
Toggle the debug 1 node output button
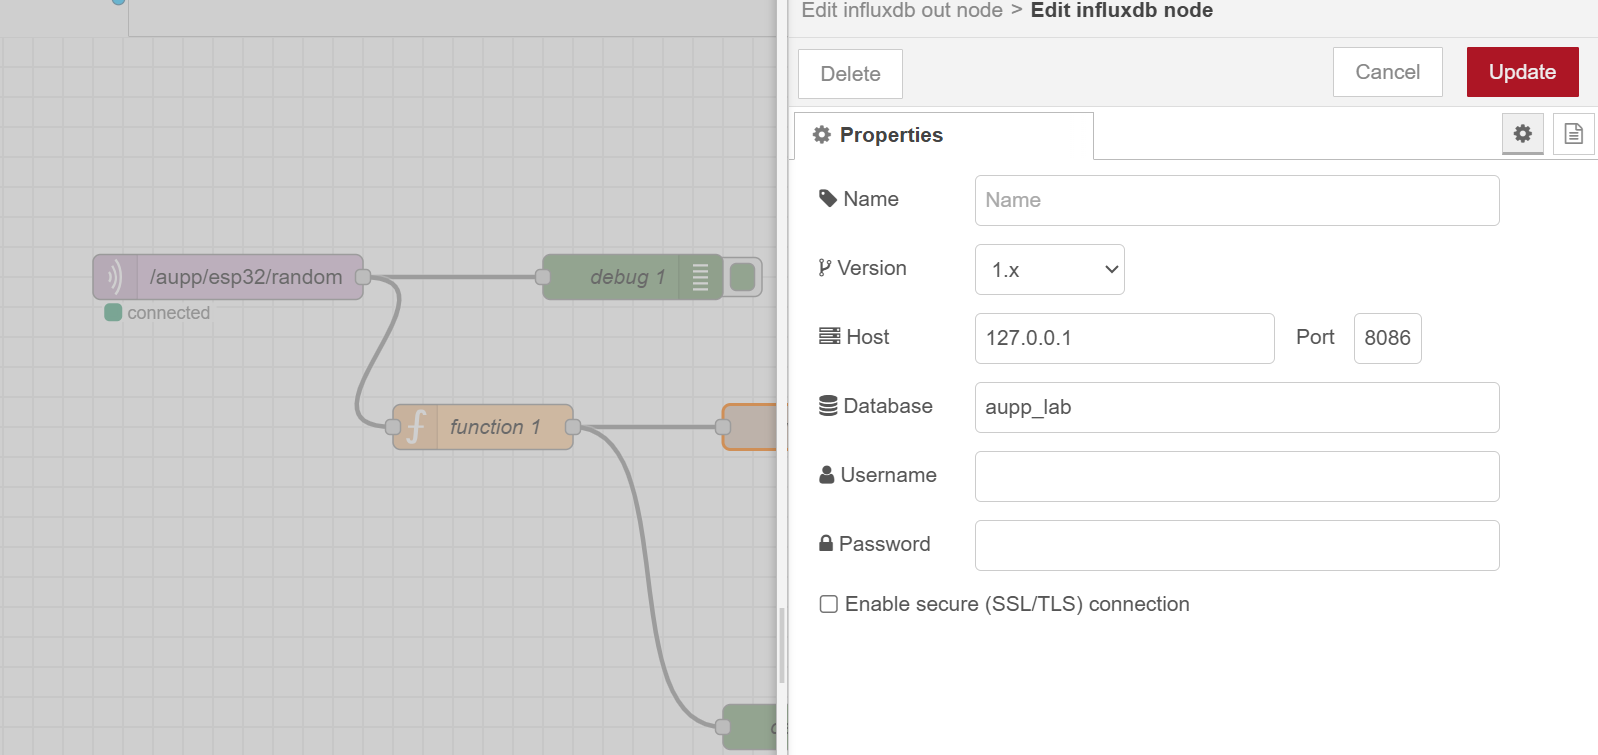pos(743,277)
